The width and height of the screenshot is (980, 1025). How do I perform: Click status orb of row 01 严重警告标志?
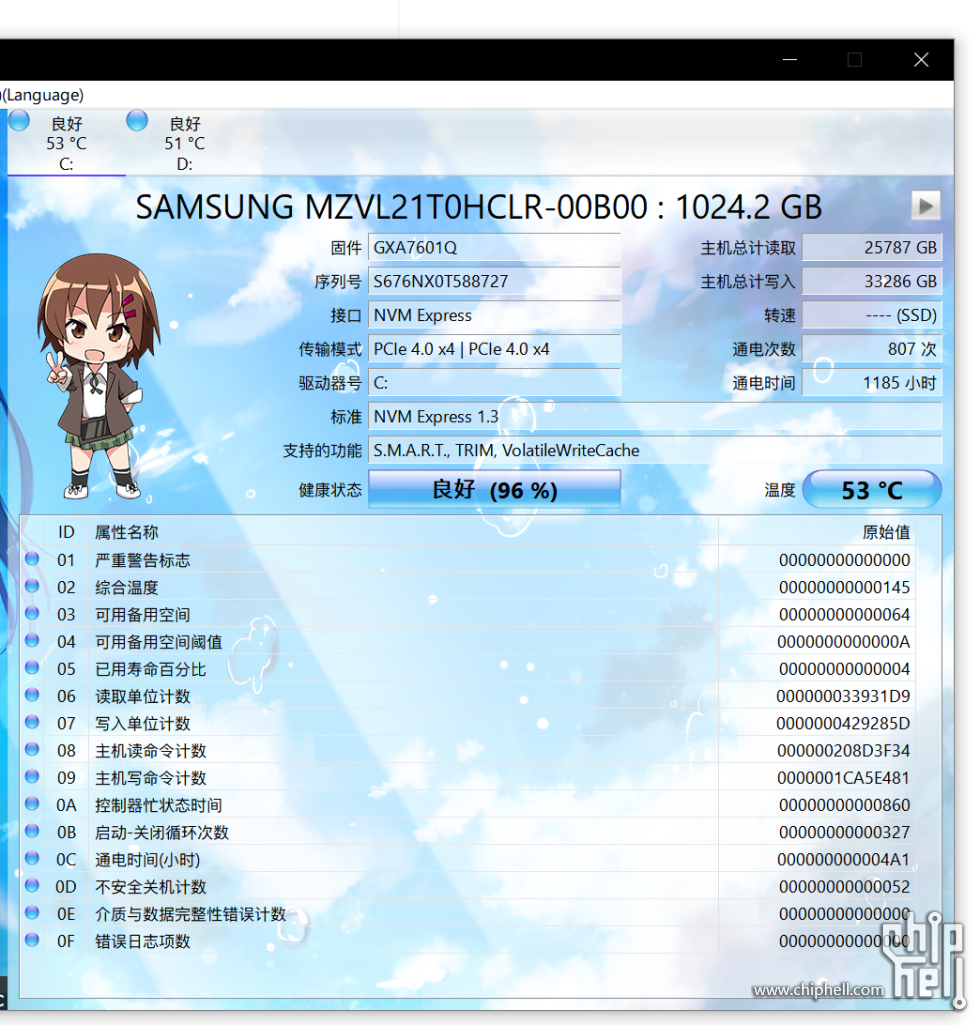(x=32, y=559)
